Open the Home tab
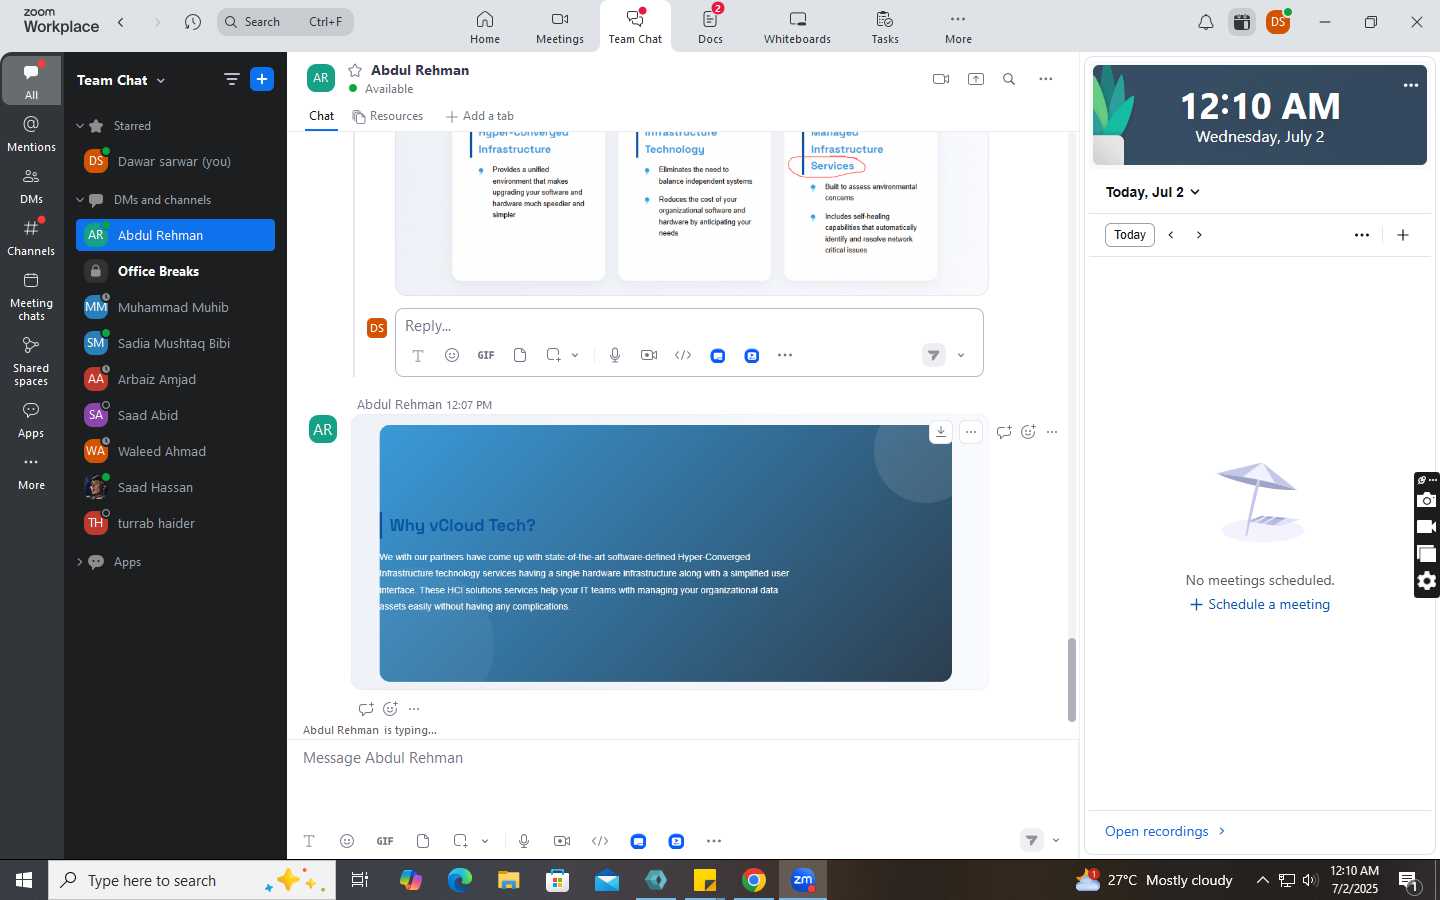The image size is (1440, 900). pyautogui.click(x=485, y=27)
